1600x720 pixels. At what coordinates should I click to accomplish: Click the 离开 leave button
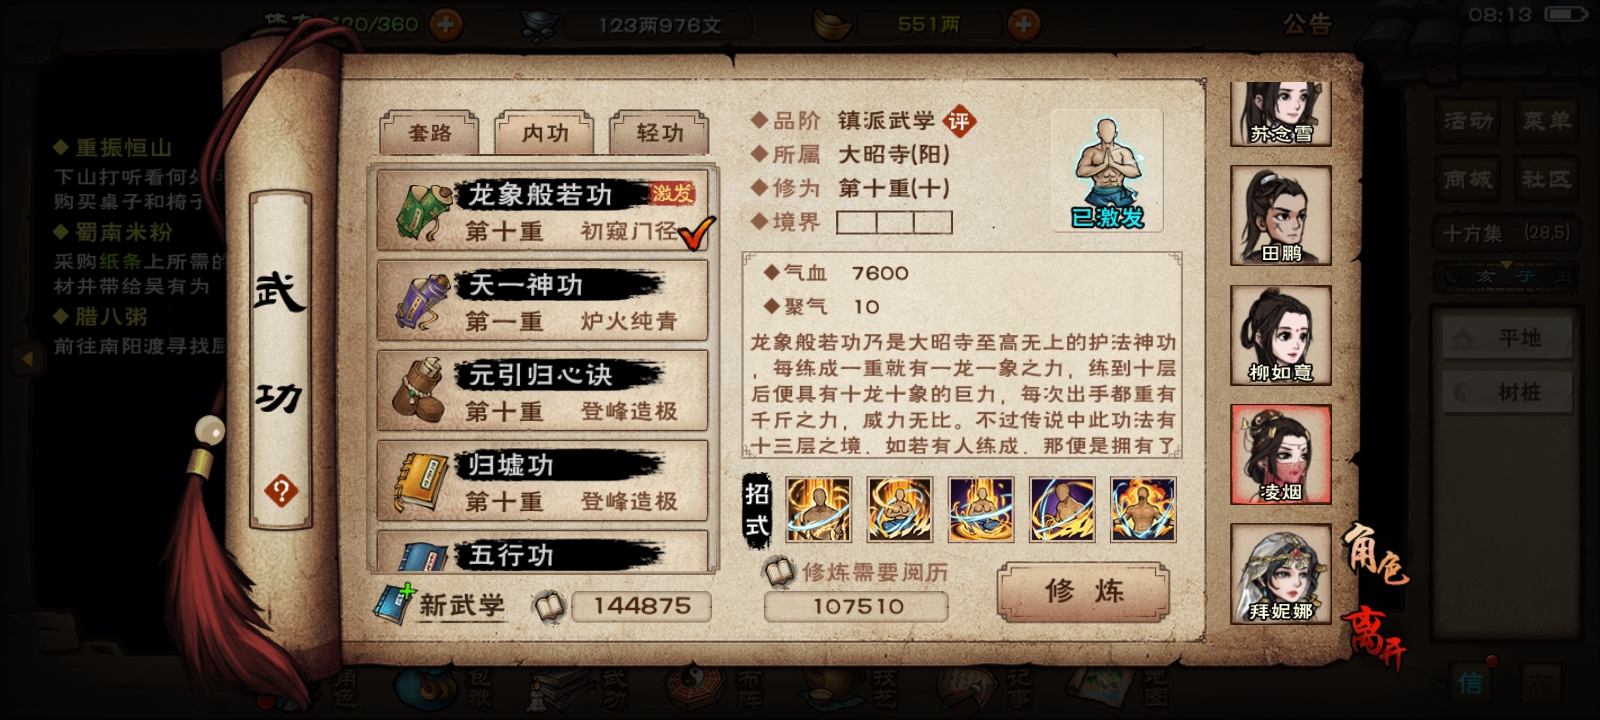1377,637
